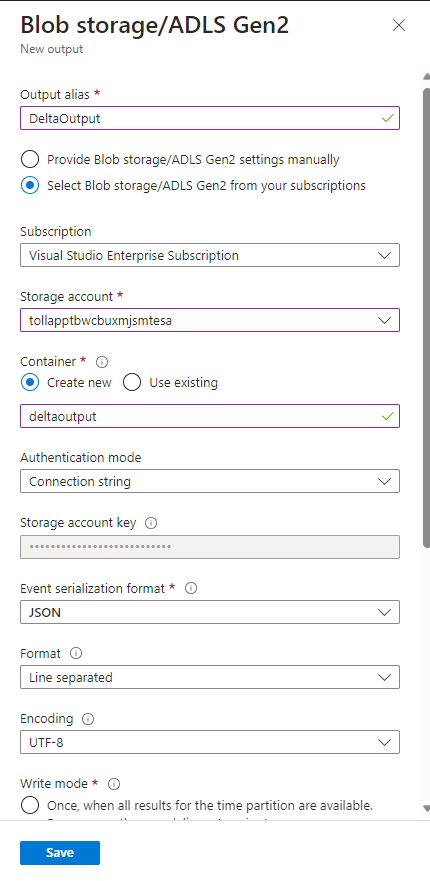The width and height of the screenshot is (430, 881).
Task: Select Provide Blob storage settings manually option
Action: pos(30,160)
